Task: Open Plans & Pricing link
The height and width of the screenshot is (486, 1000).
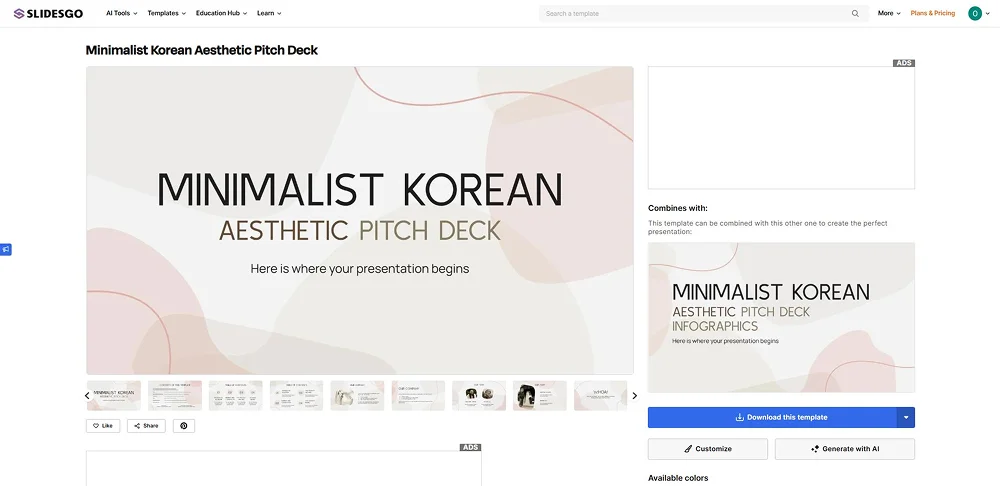Action: 932,13
